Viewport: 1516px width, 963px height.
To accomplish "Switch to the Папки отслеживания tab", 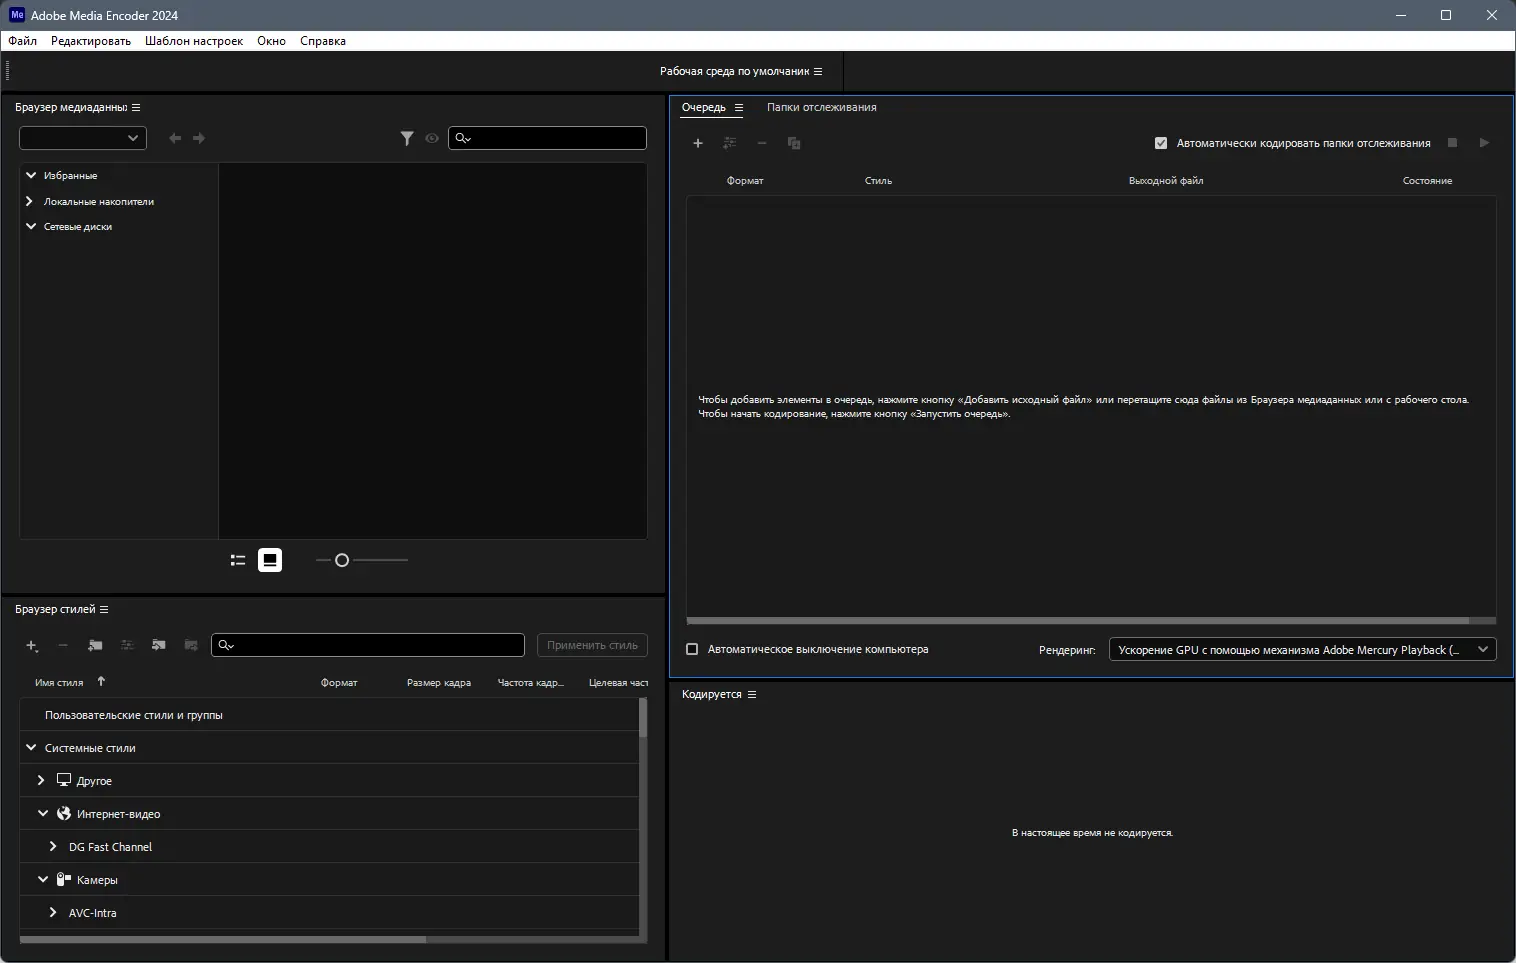I will [x=822, y=107].
